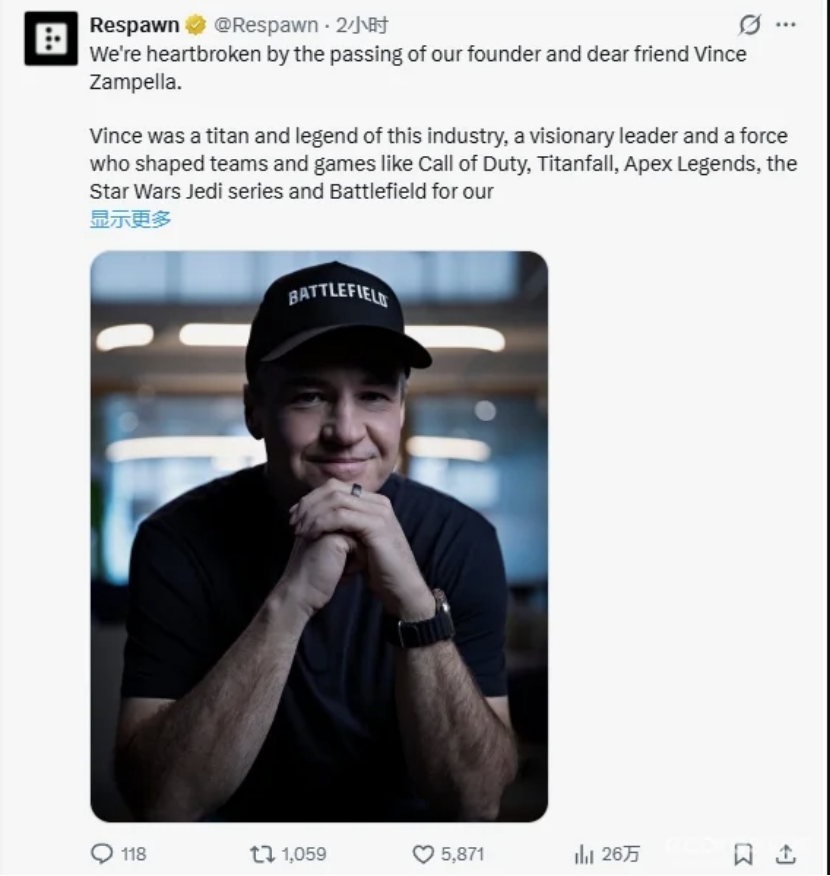The height and width of the screenshot is (876, 830).
Task: Click the like count 5,871
Action: (x=462, y=853)
